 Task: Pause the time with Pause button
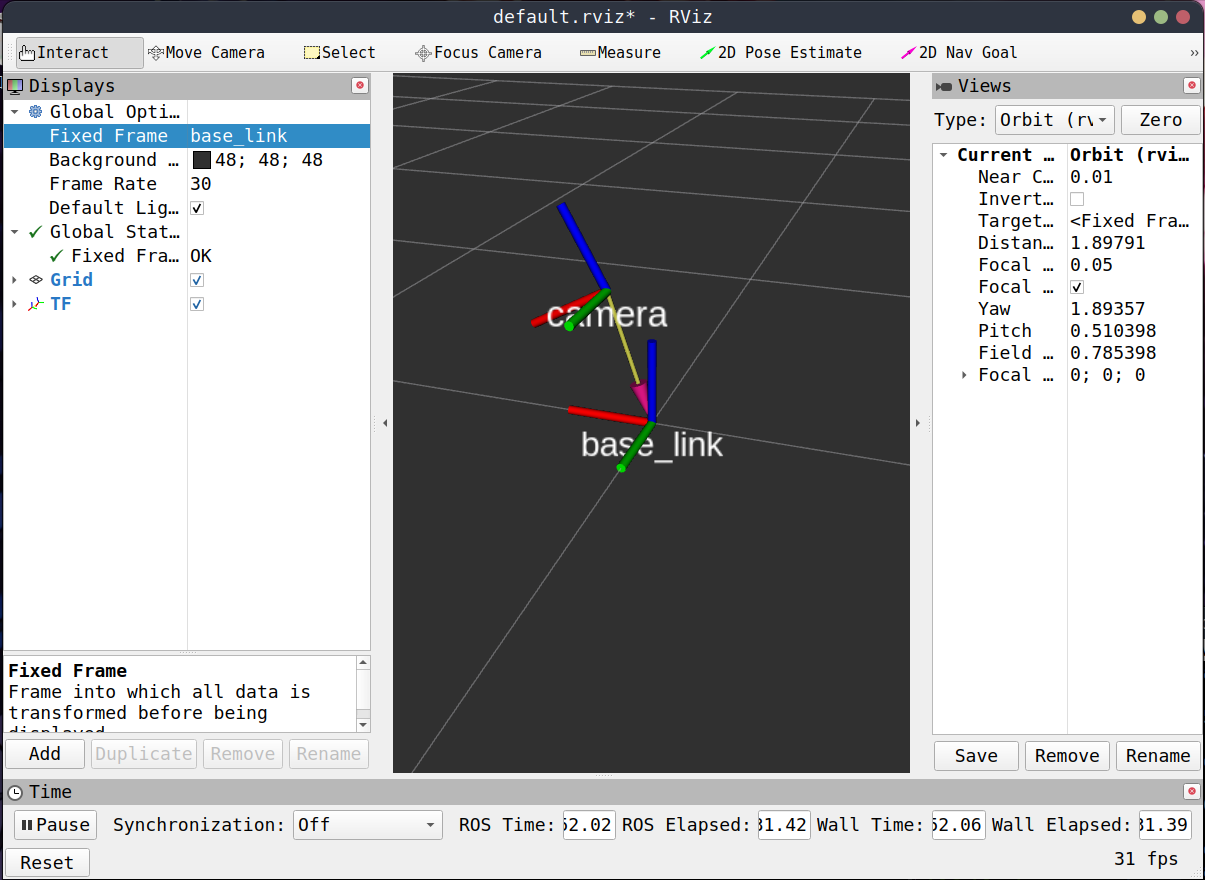(x=55, y=825)
